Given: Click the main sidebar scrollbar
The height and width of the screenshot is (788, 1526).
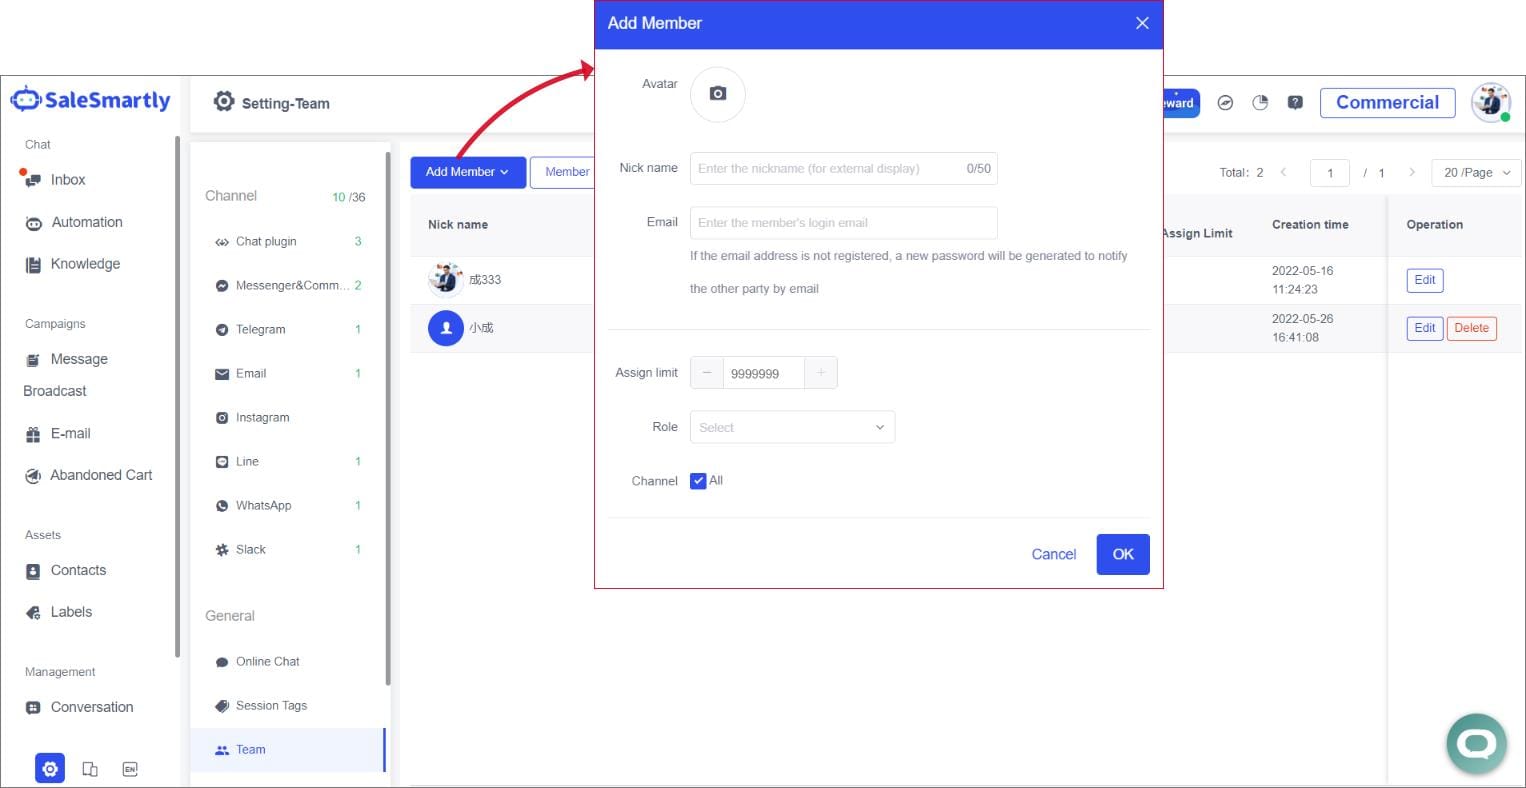Looking at the screenshot, I should tap(177, 396).
